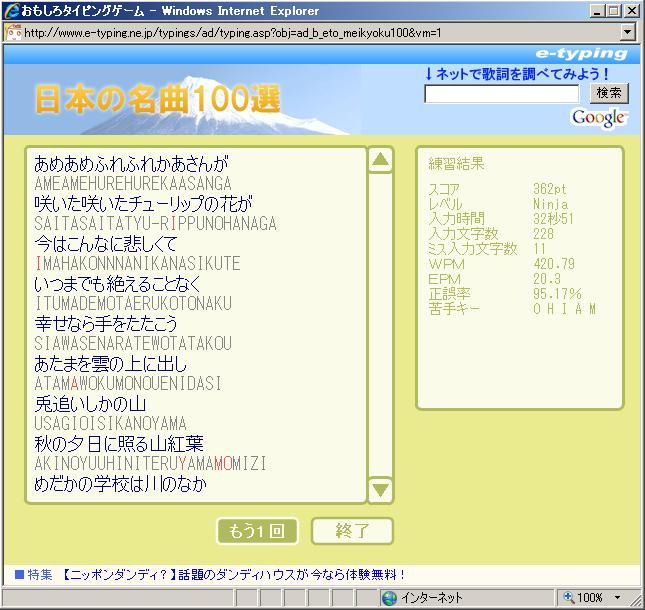Click the zoom magnifier icon in status bar
This screenshot has width=645, height=610.
pos(568,597)
